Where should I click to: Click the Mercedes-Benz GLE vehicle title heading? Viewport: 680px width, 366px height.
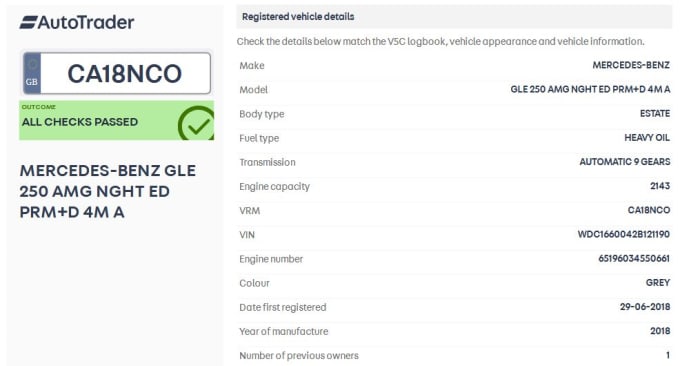tap(108, 191)
